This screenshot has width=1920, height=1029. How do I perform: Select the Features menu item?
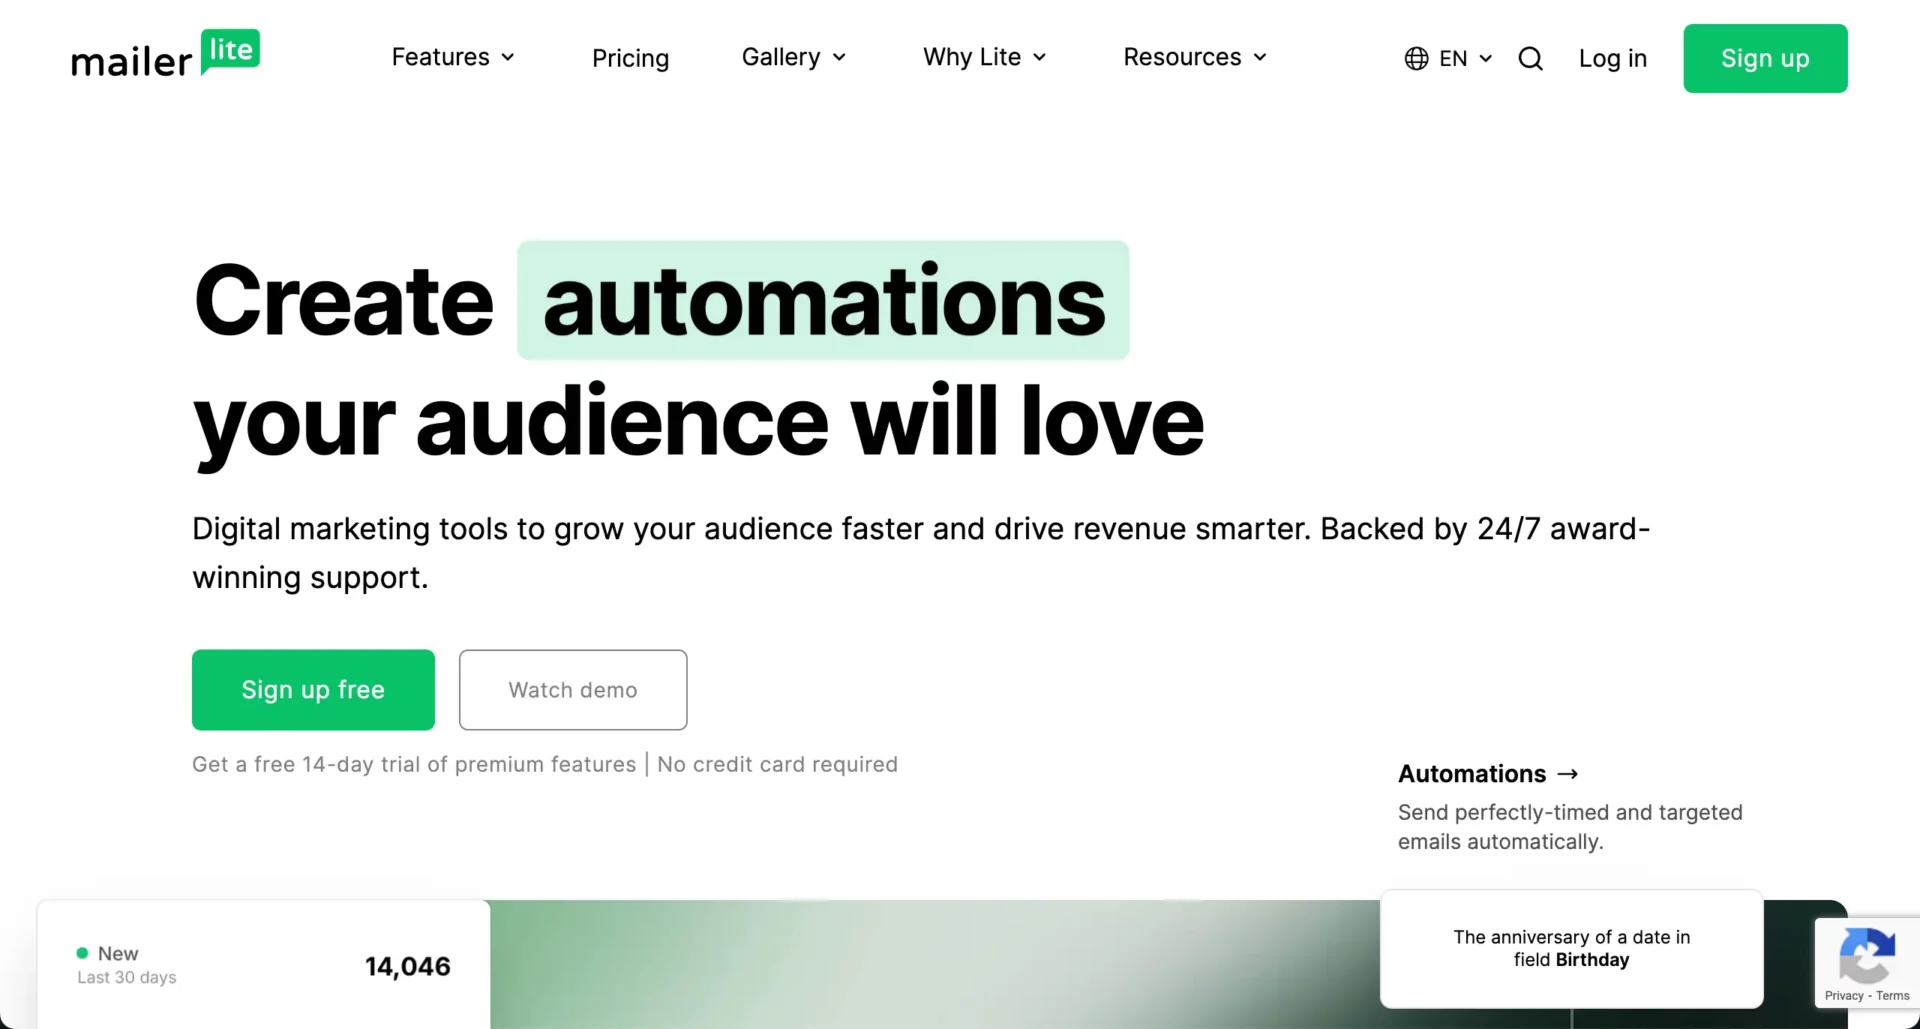(440, 58)
